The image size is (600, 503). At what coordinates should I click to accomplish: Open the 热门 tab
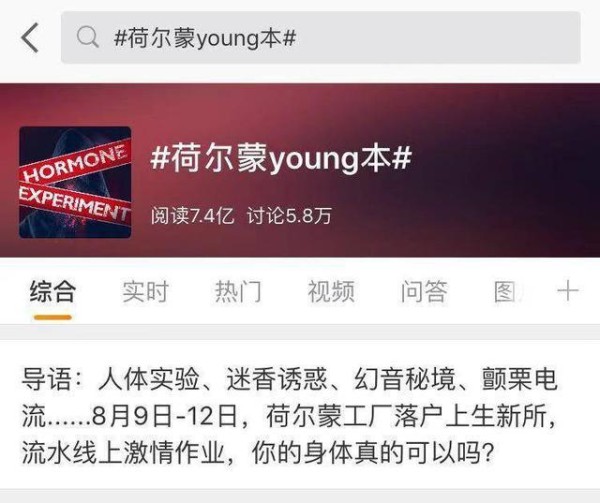coord(238,291)
